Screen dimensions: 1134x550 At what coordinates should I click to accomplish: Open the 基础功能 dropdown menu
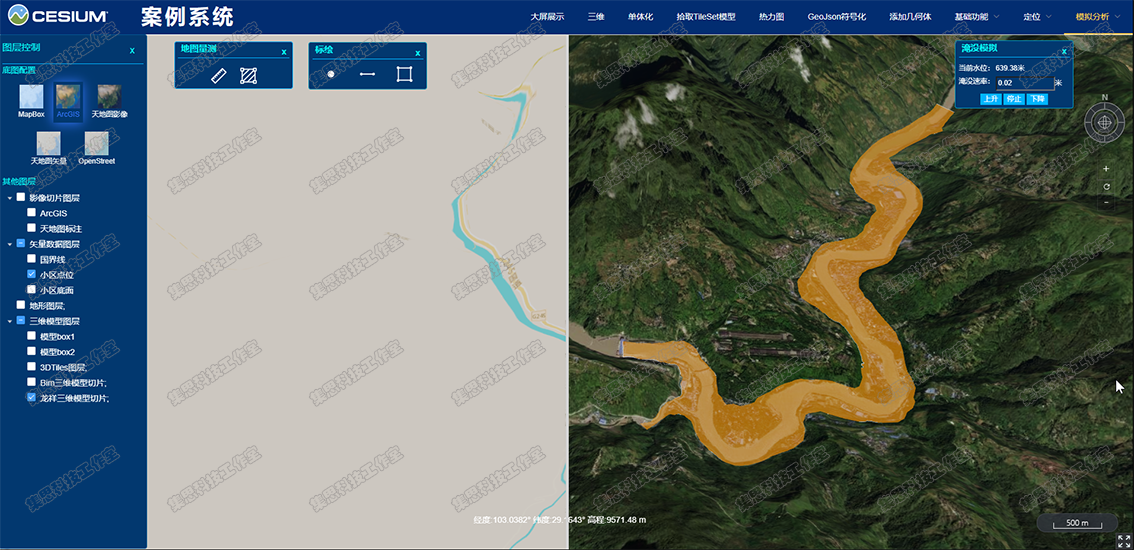[x=977, y=16]
